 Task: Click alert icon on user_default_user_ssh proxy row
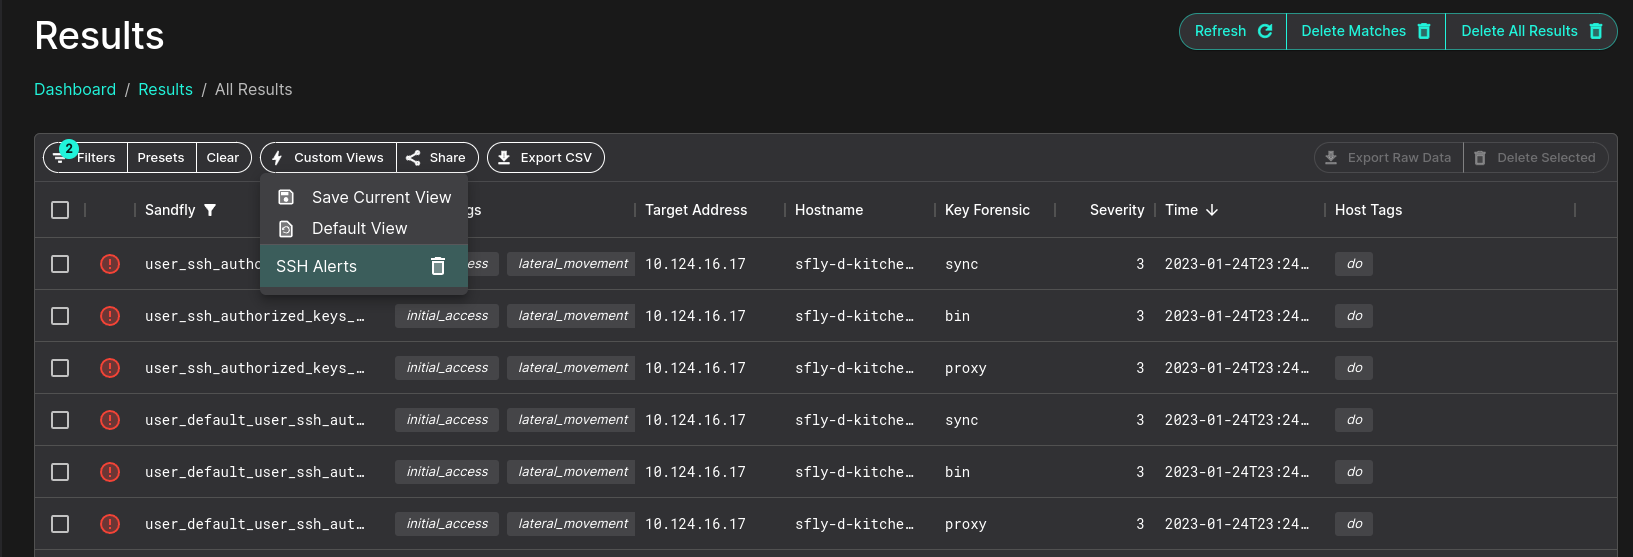coord(110,524)
